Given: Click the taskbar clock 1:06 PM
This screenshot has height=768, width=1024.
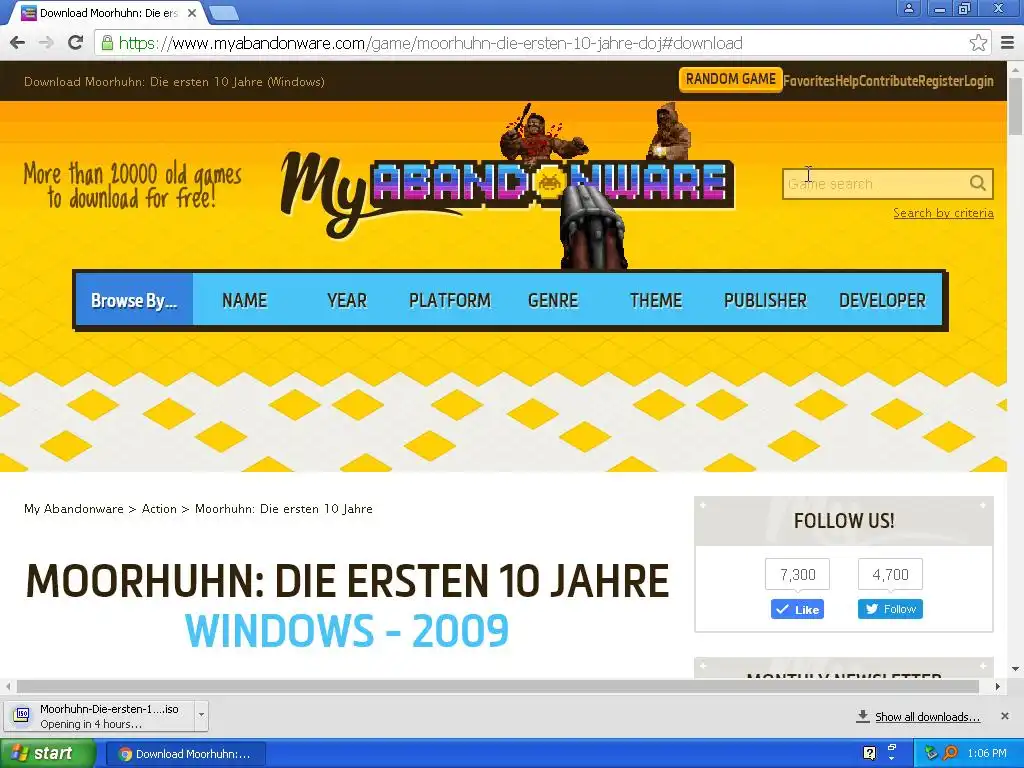Looking at the screenshot, I should point(986,754).
